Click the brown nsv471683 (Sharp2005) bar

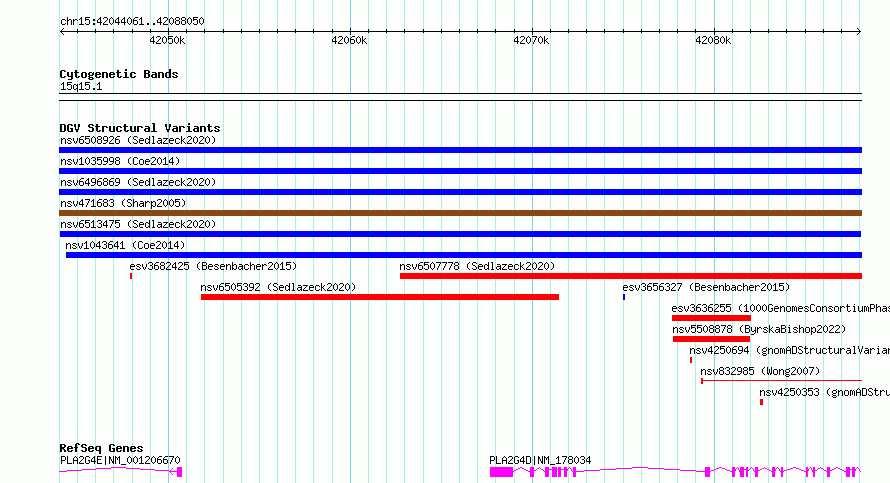(x=460, y=213)
